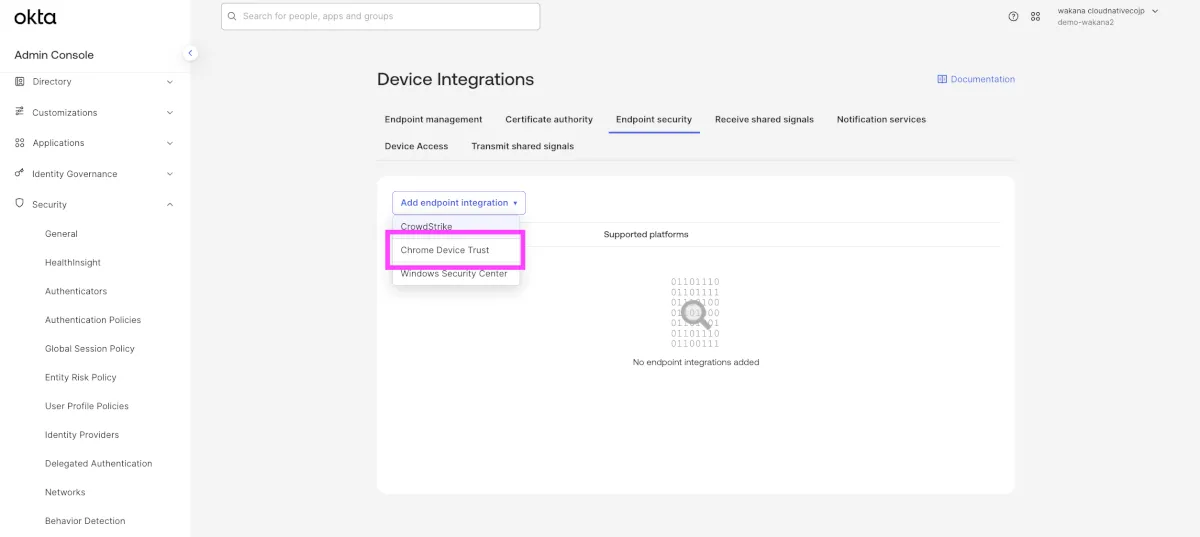Switch to the Certificate authority tab
The image size is (1200, 537).
point(549,120)
